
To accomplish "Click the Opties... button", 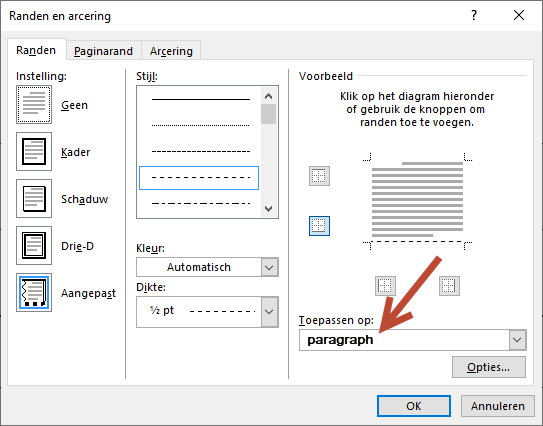I will tap(489, 367).
